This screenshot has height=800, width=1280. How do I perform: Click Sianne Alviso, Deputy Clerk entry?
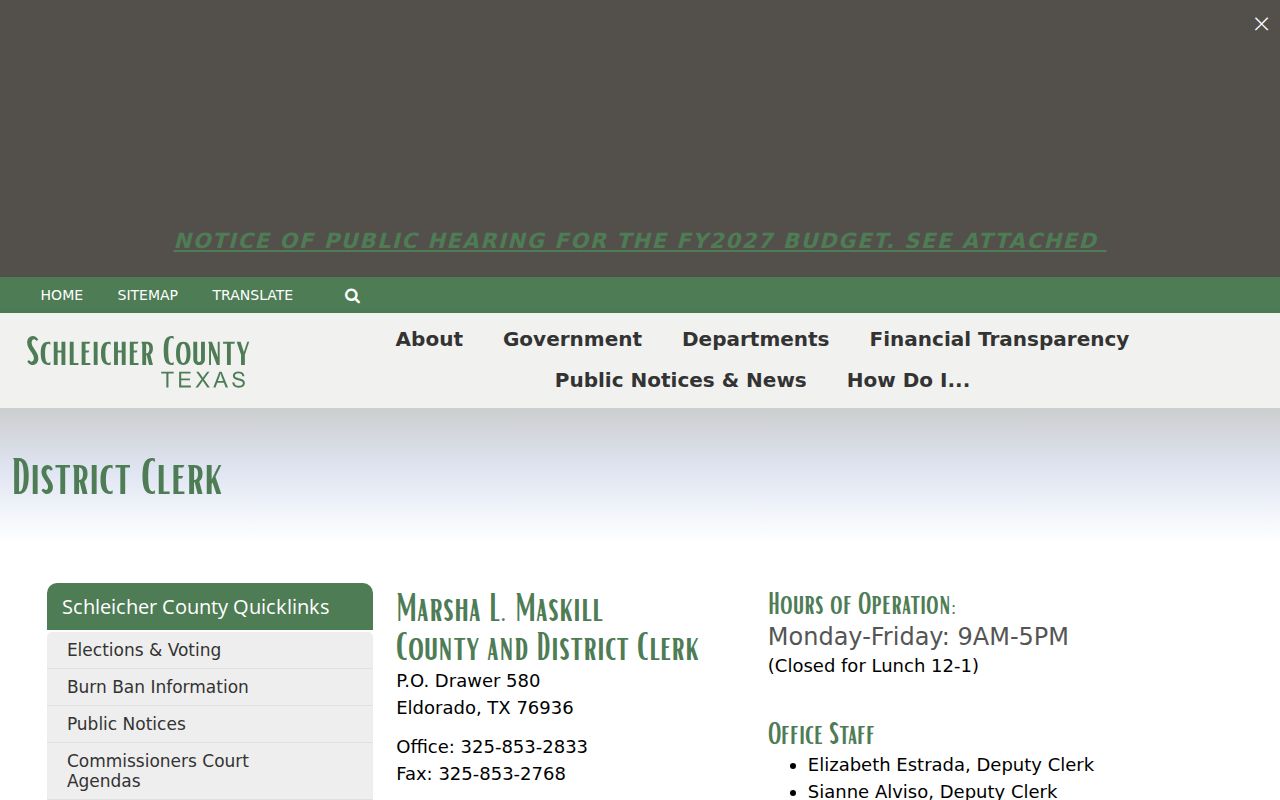(932, 791)
